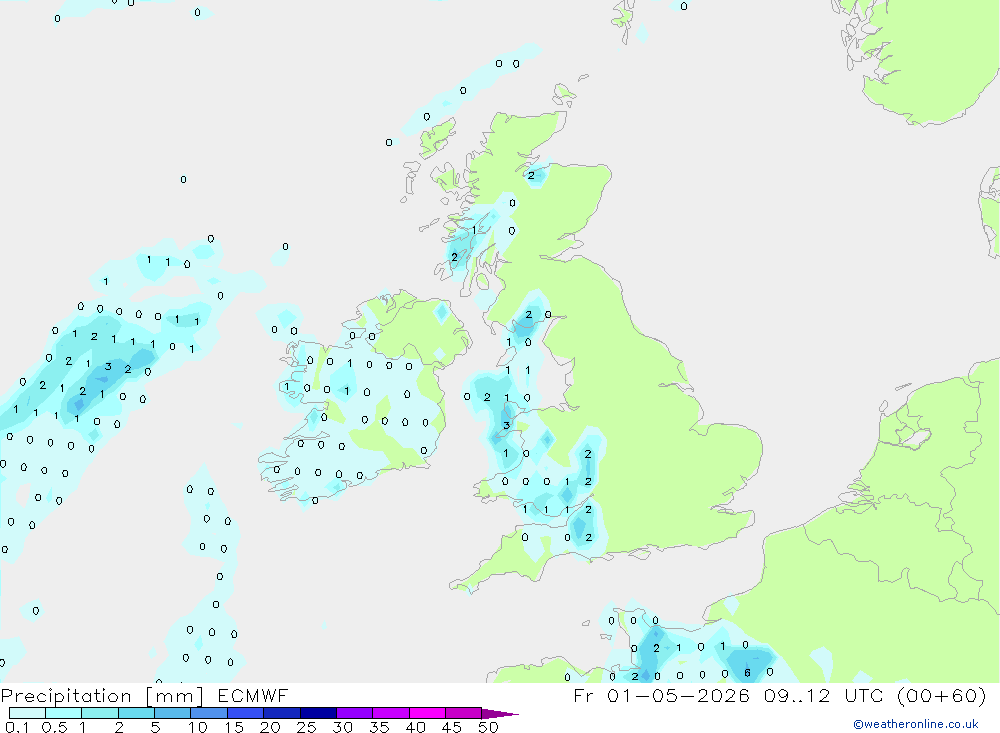This screenshot has height=733, width=1000.
Task: Select the forecast date 'Fr 01-05-2026'
Action: pos(661,695)
